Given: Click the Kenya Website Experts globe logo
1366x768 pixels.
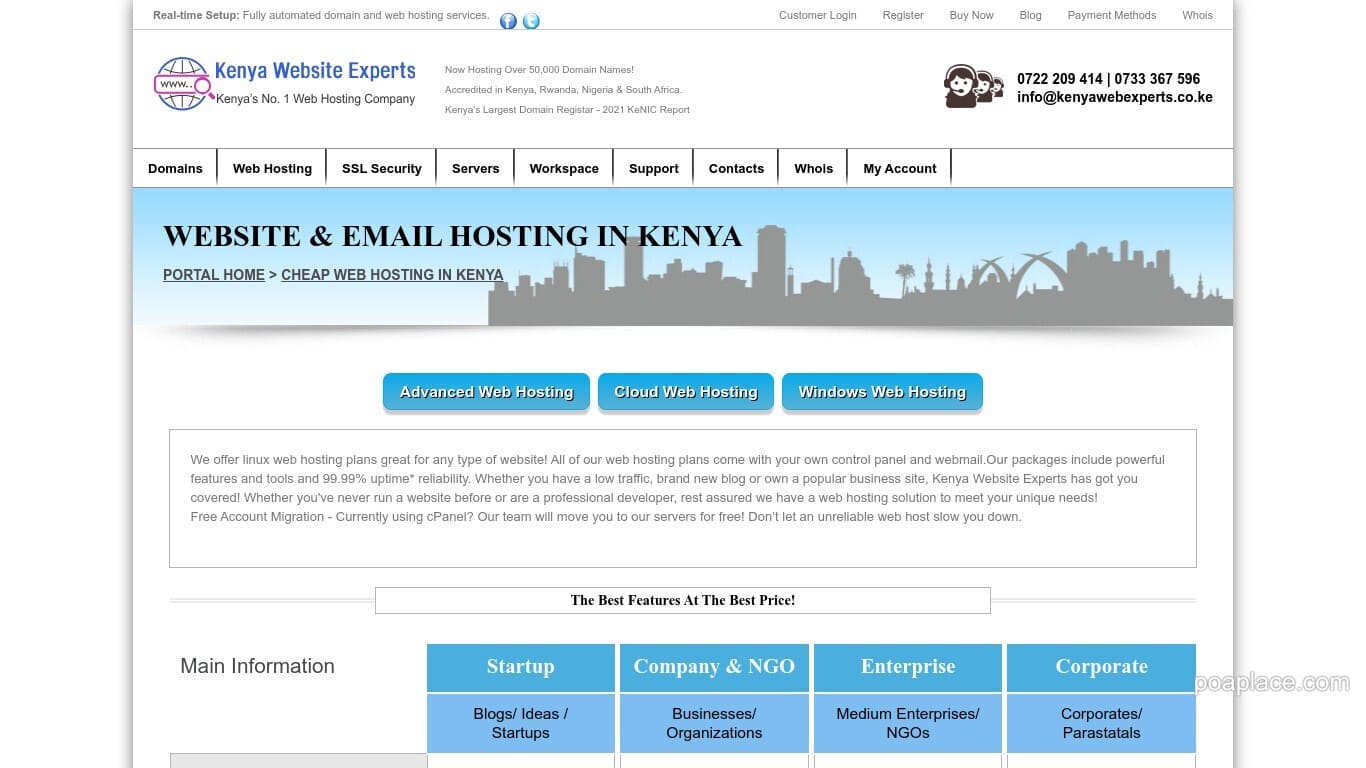Looking at the screenshot, I should pos(181,85).
